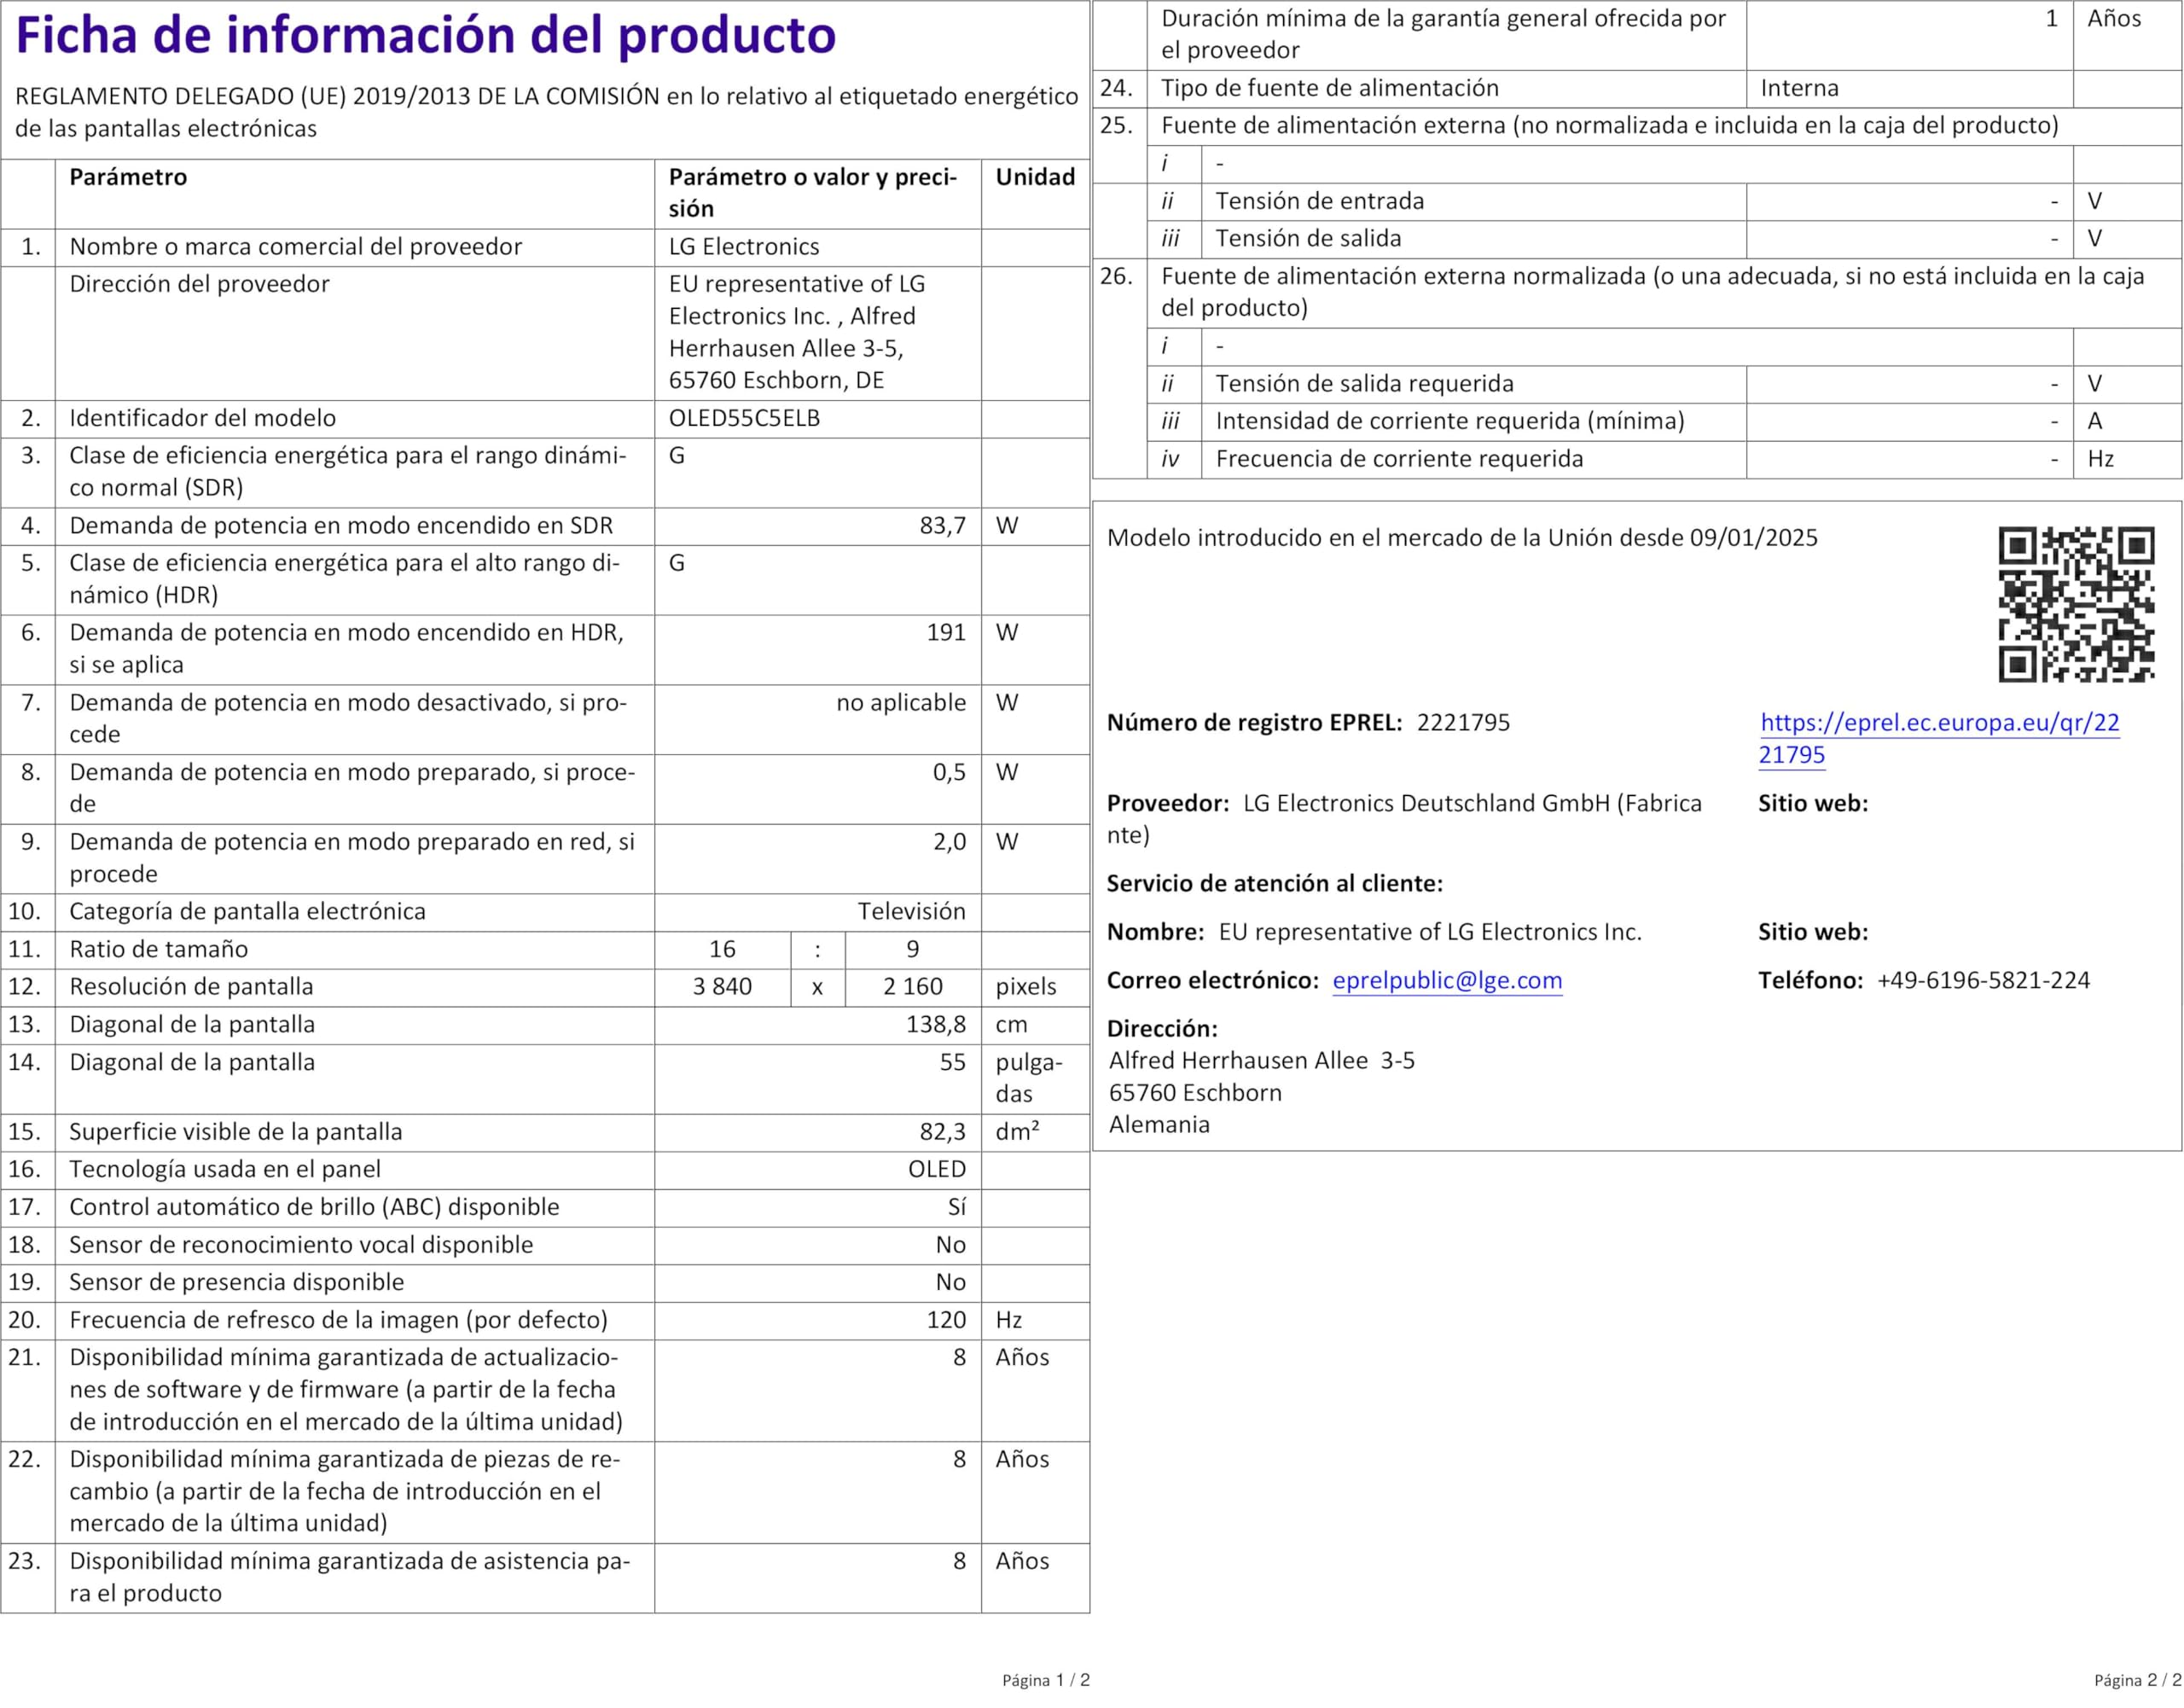The image size is (2184, 1708).
Task: Click the 'Parámetro' column header
Action: tap(128, 178)
